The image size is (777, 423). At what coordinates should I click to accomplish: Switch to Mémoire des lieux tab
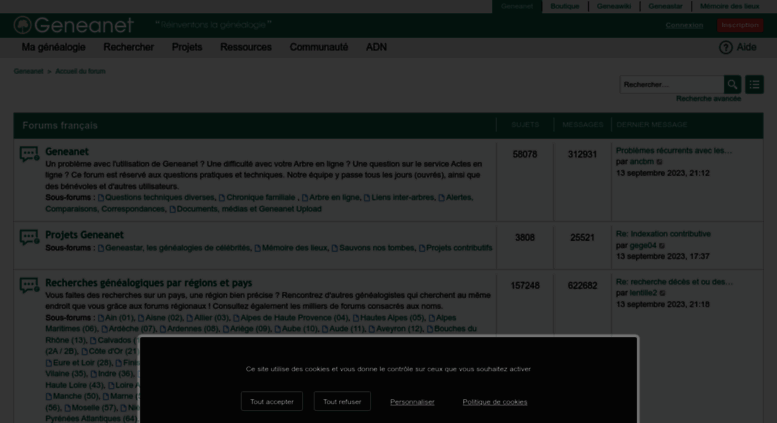click(x=729, y=6)
